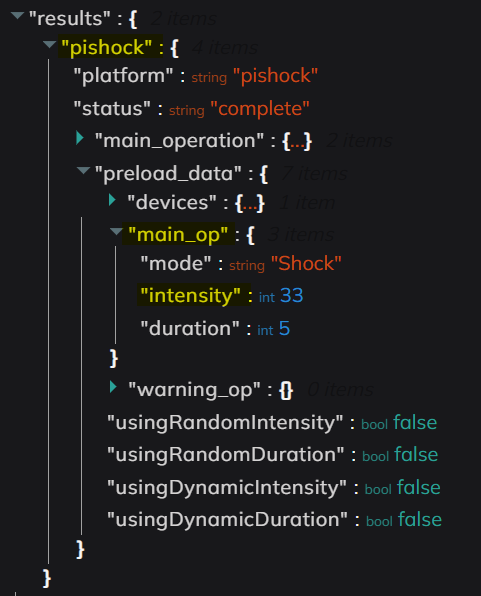The height and width of the screenshot is (596, 481).
Task: Click usingRandomDuration false value
Action: [x=416, y=455]
